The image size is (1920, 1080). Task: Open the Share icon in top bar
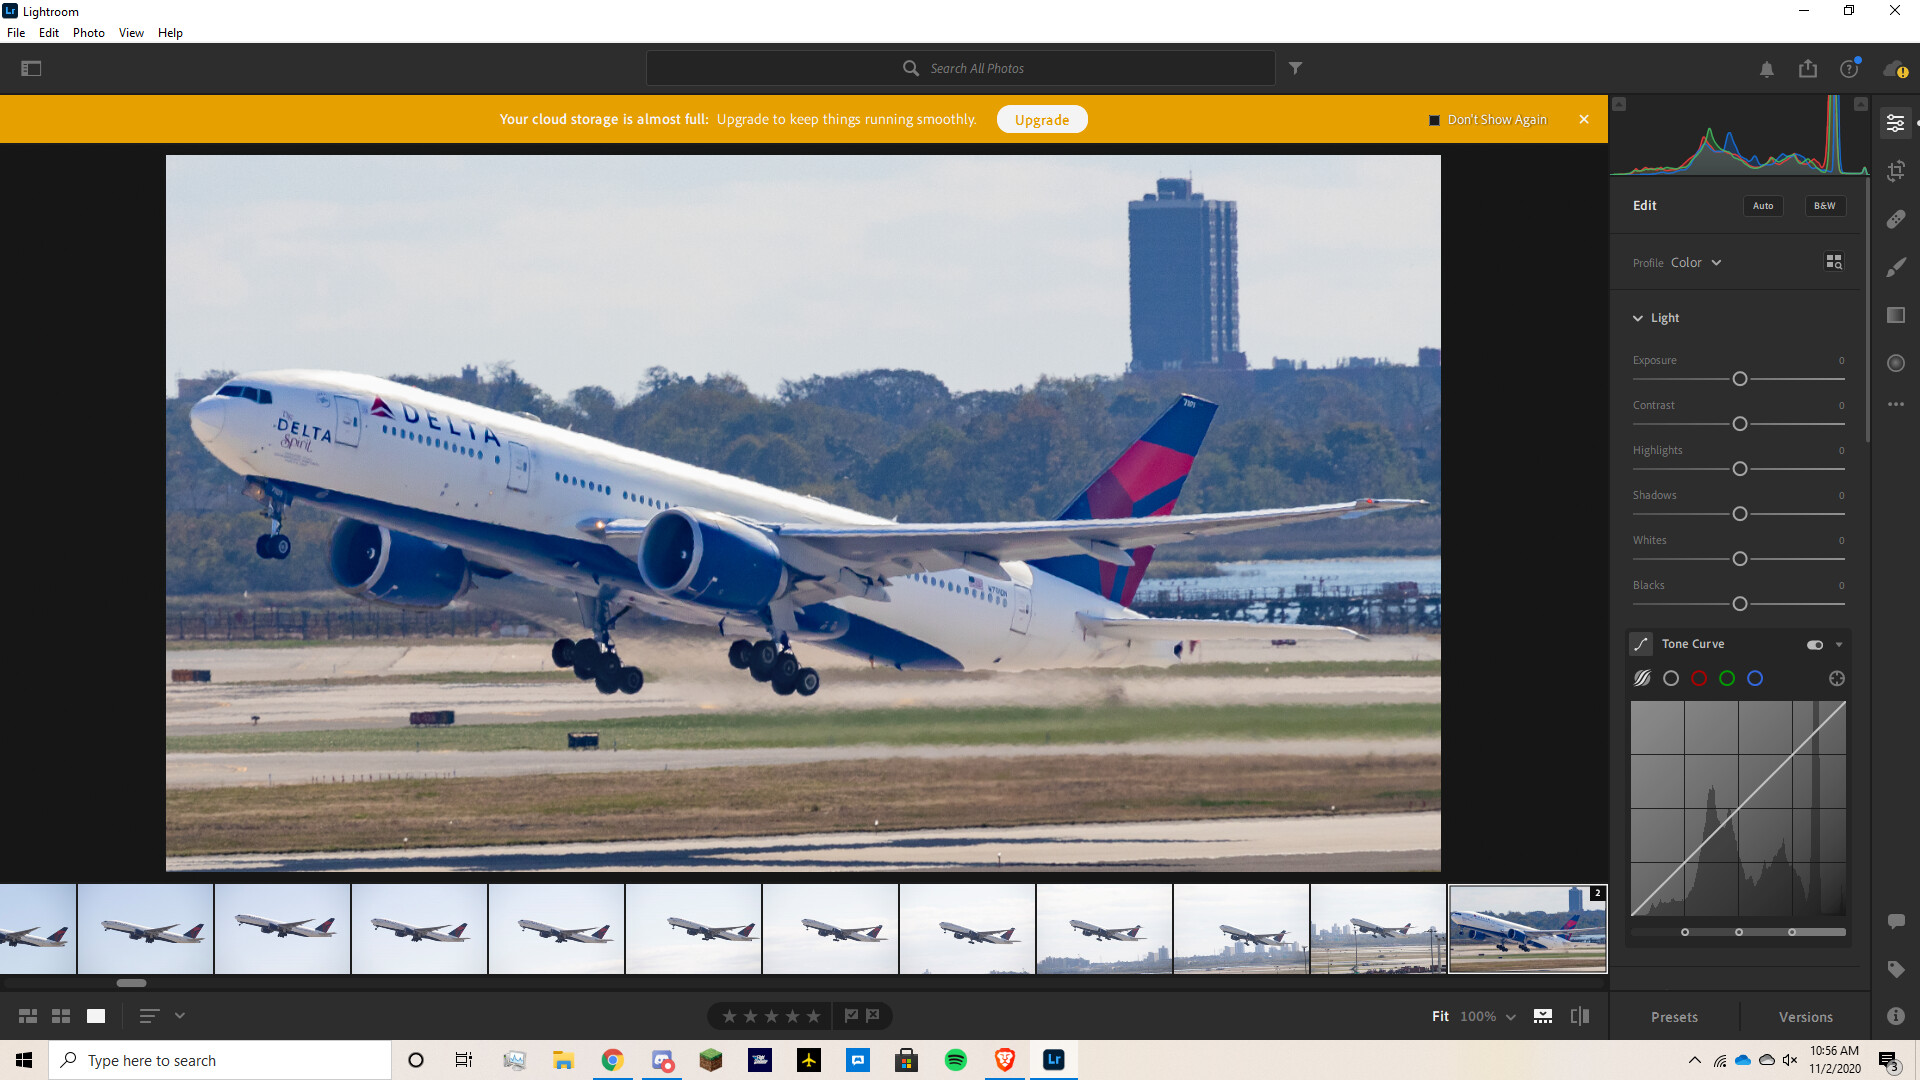(x=1807, y=68)
